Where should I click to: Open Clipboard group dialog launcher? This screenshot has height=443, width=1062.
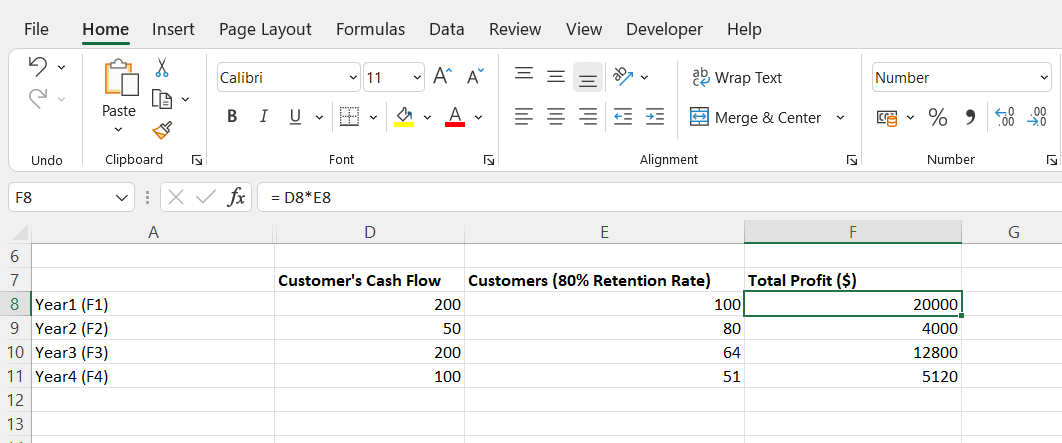point(196,160)
